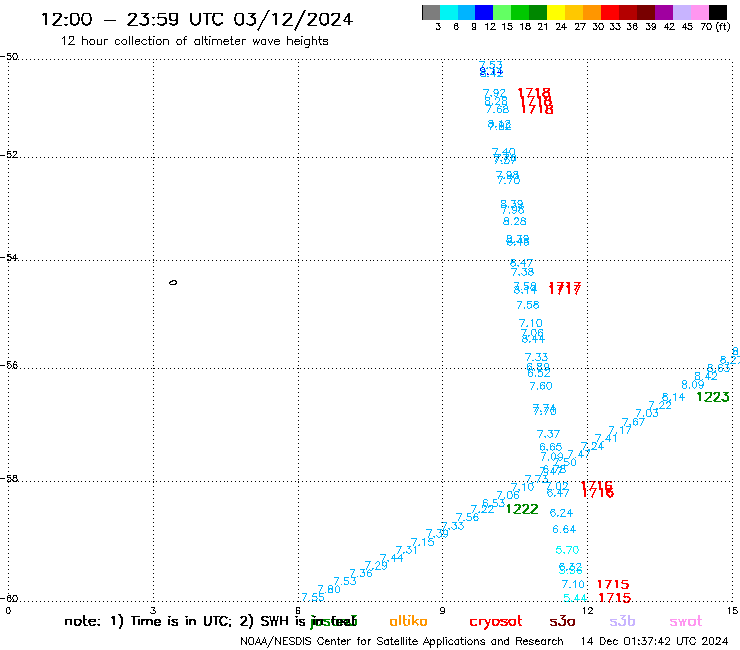Click the small island outline near -54 latitude

173,283
